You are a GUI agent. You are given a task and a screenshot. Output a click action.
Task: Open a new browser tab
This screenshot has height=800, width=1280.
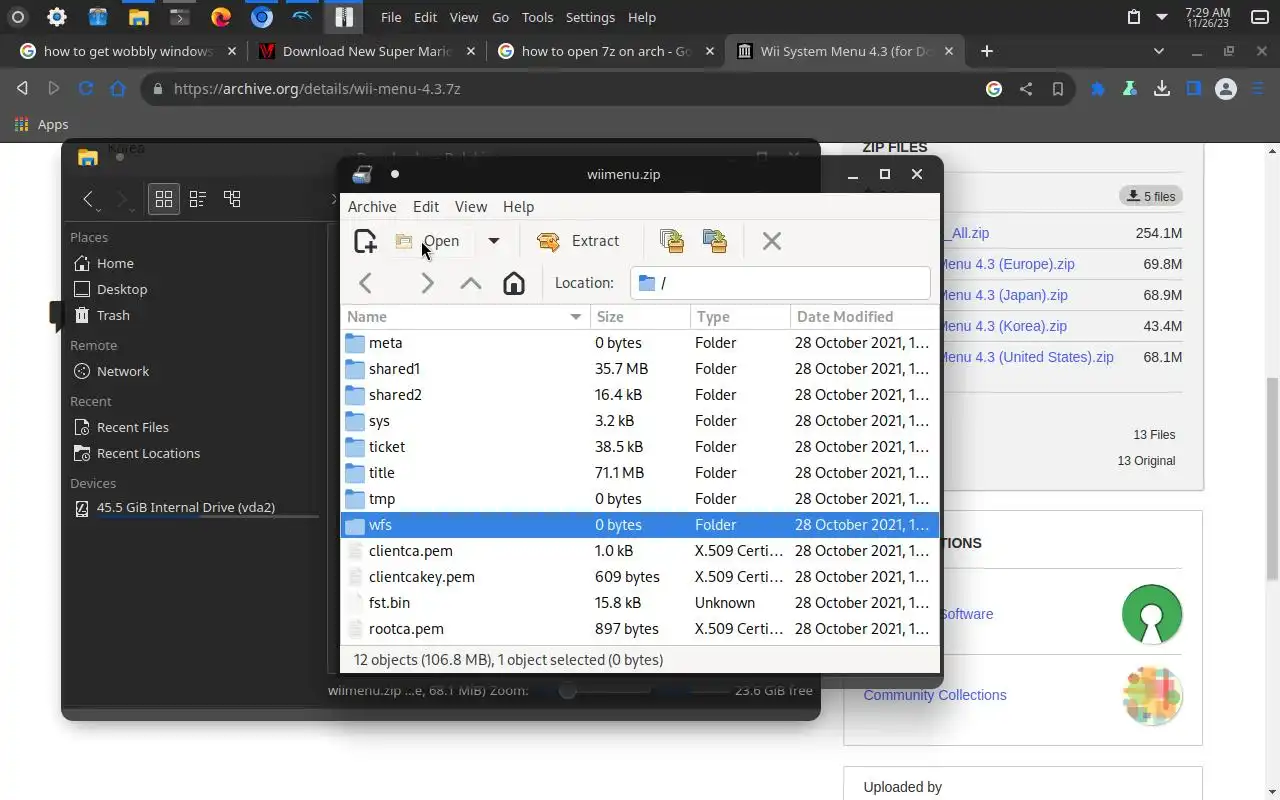tap(987, 51)
